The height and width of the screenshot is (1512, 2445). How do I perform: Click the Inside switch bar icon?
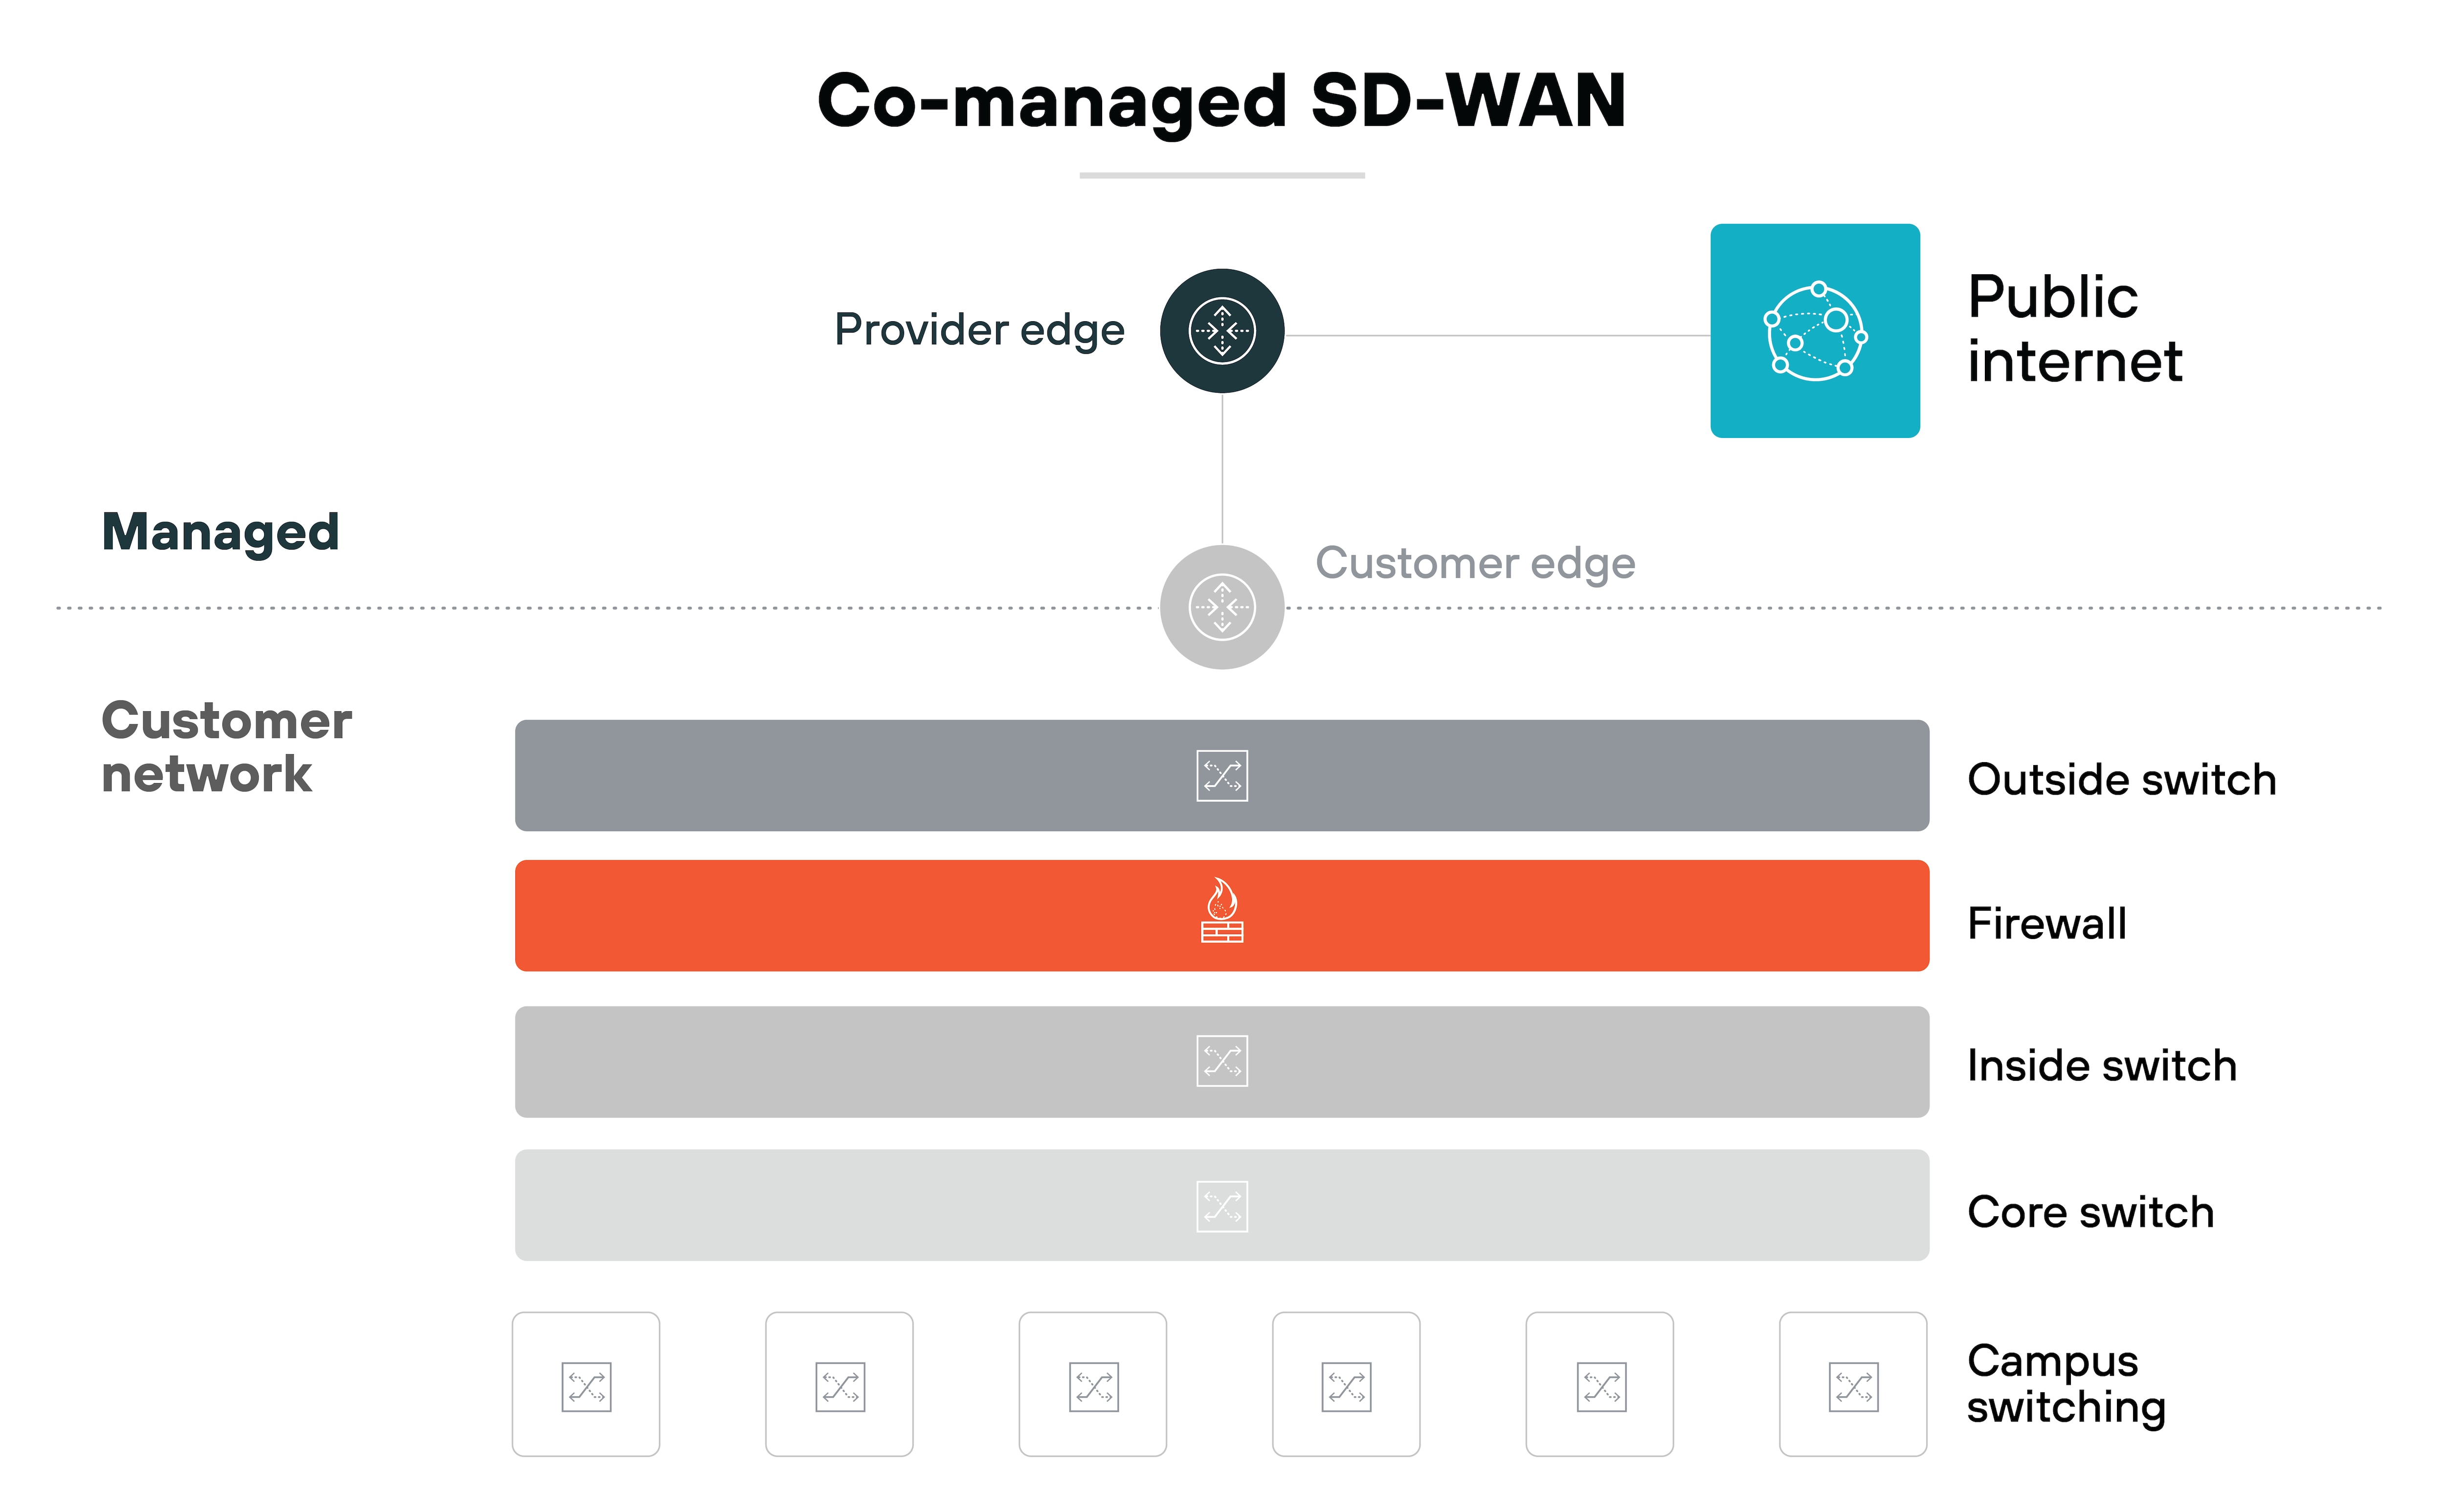(x=1221, y=1061)
